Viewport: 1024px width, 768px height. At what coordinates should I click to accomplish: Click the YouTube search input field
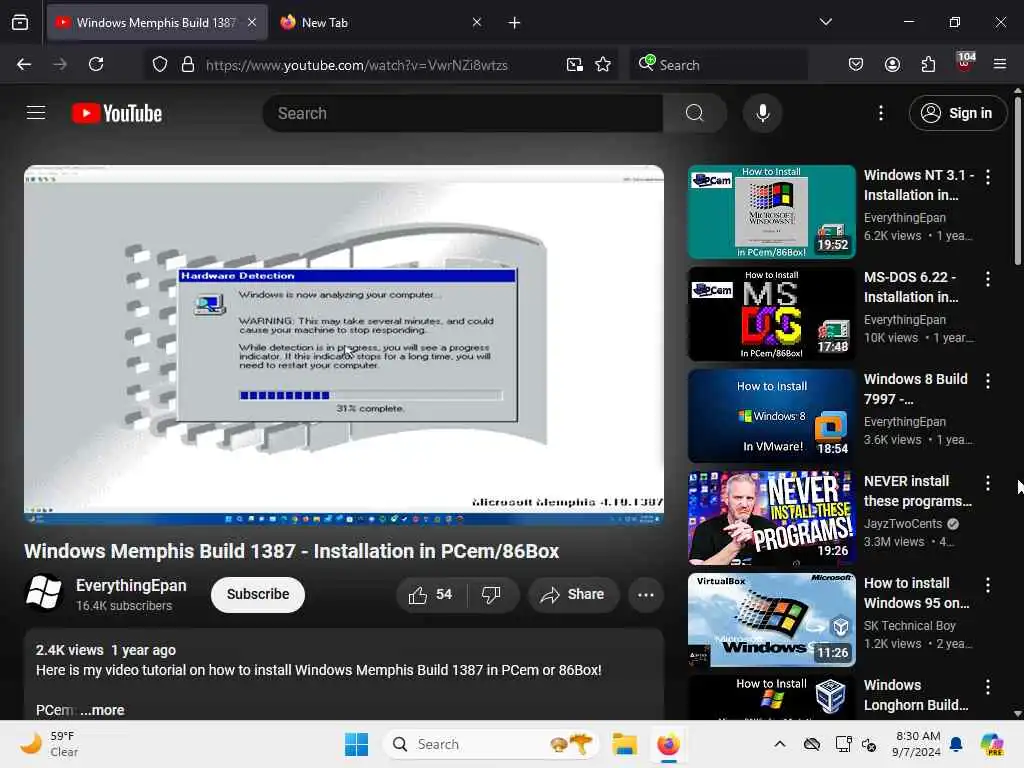click(x=463, y=113)
